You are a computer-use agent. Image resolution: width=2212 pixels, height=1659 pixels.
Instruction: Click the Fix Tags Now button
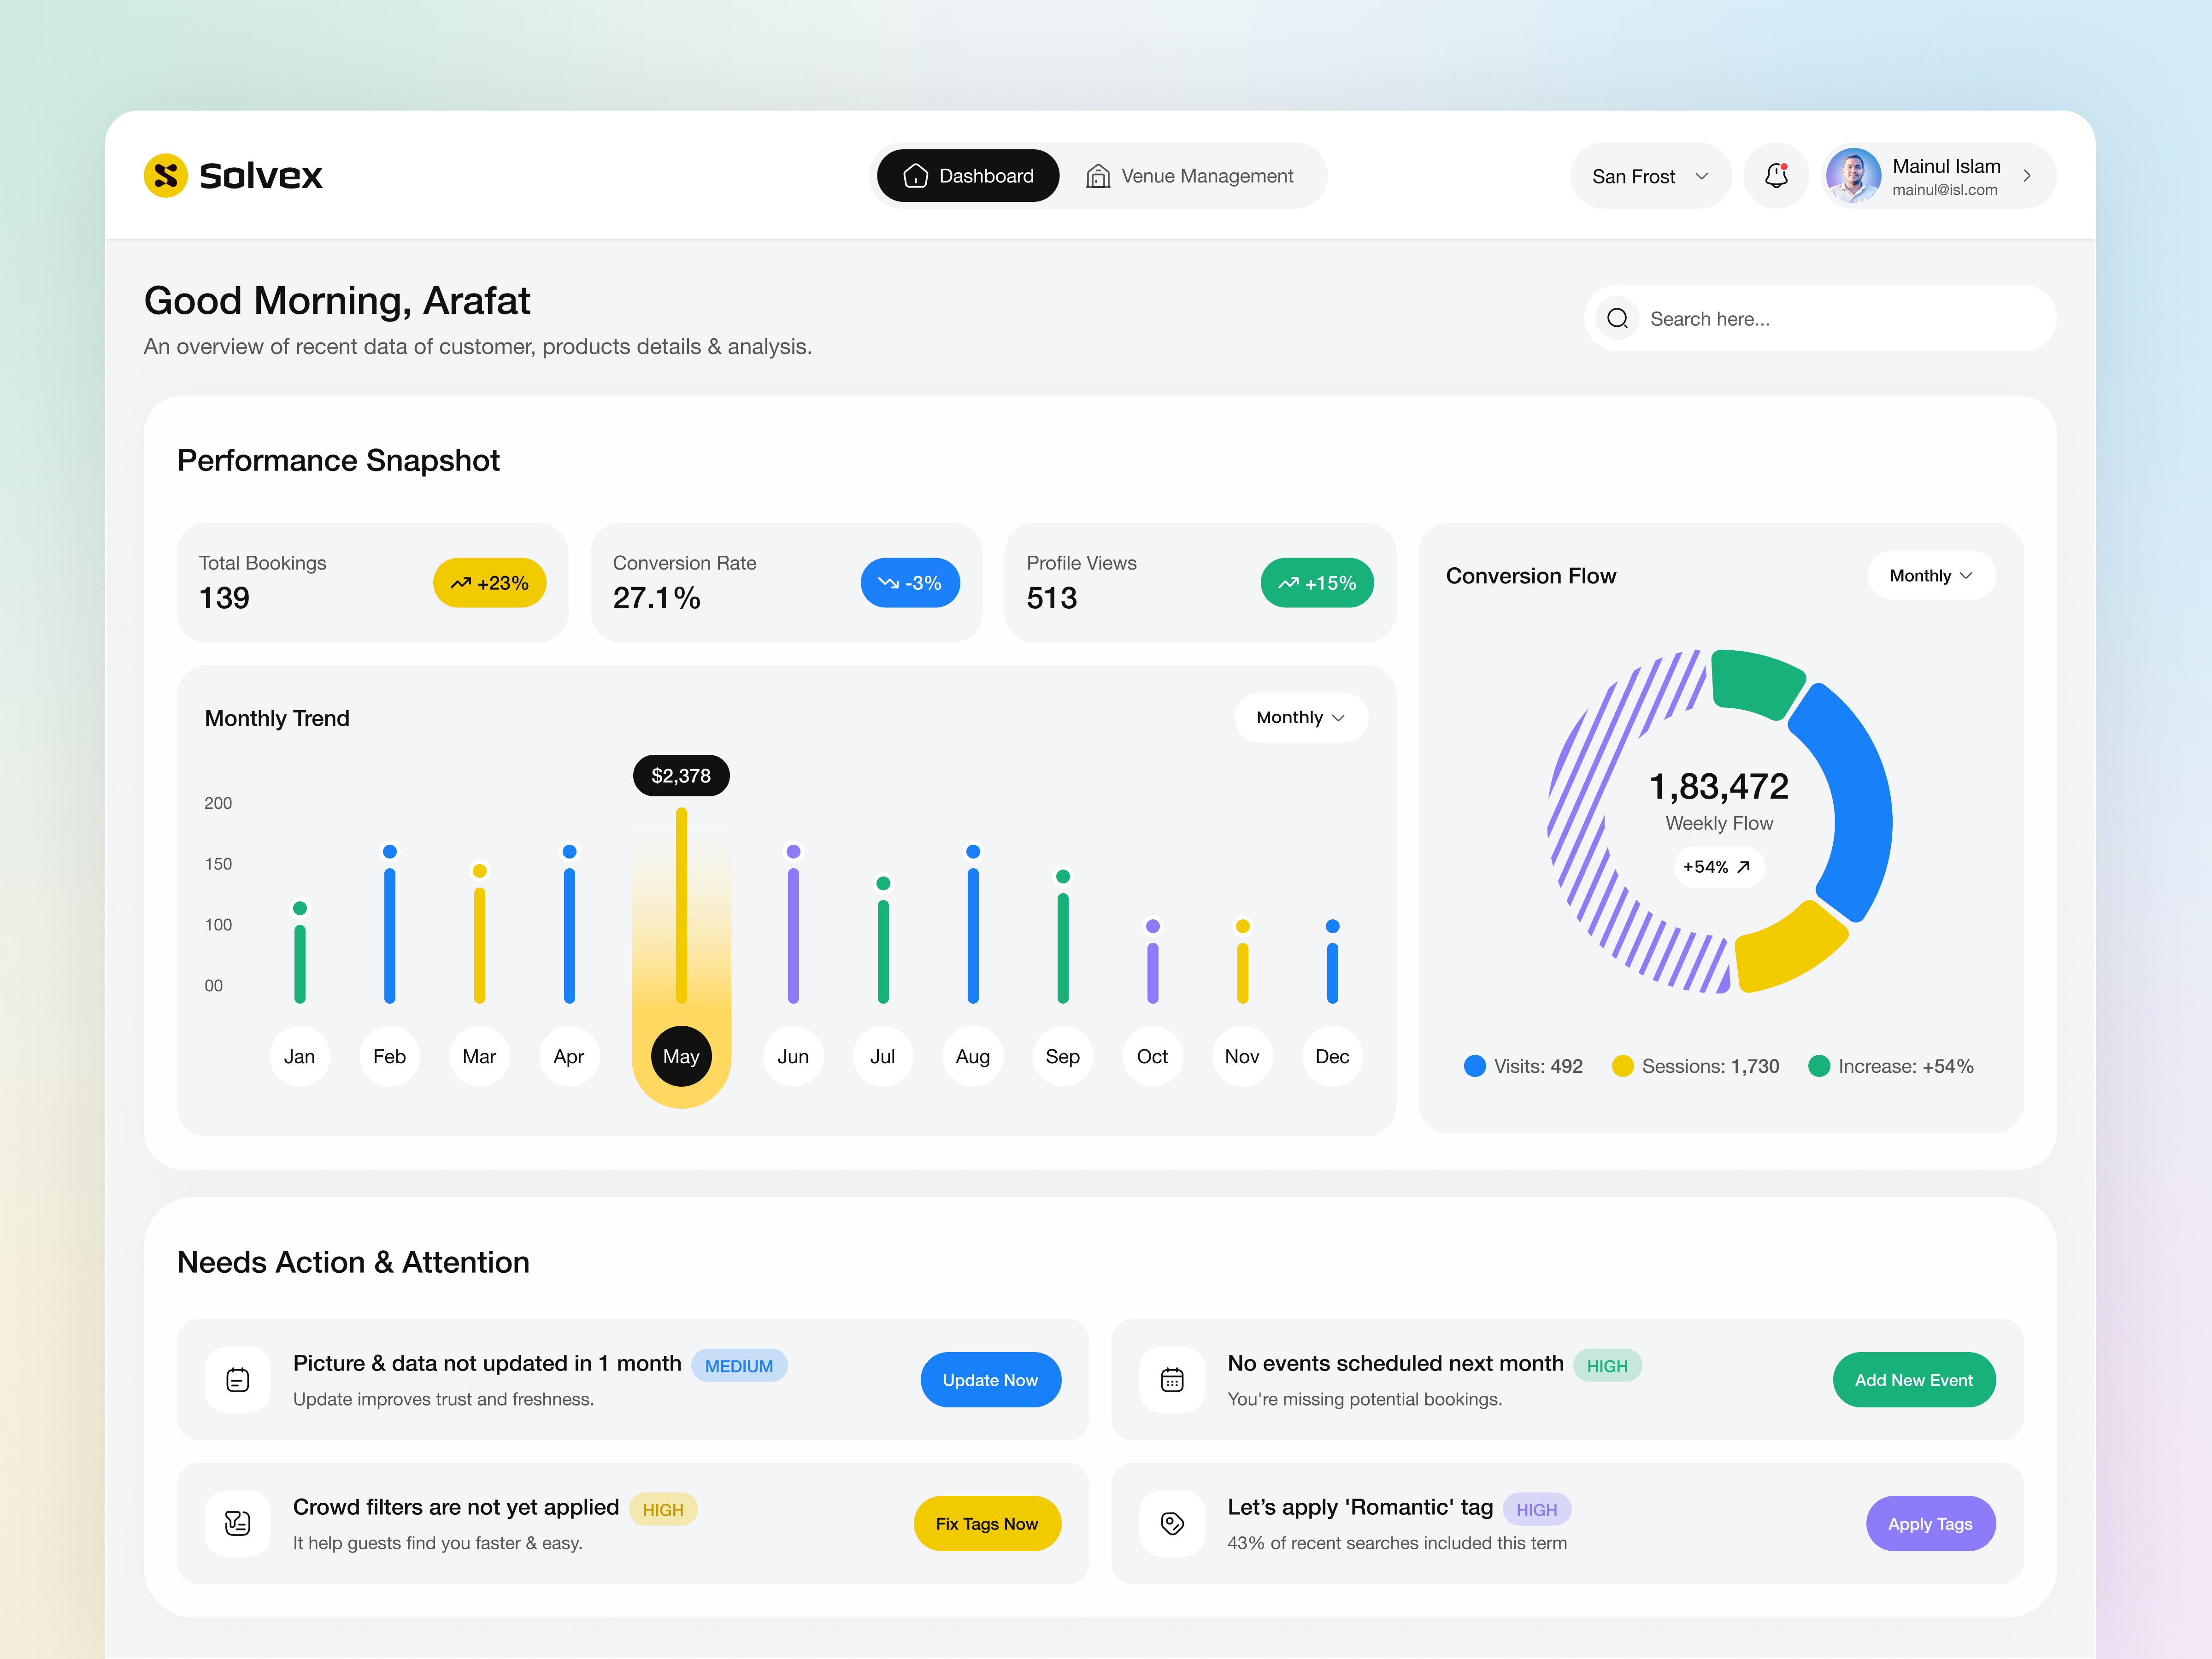tap(987, 1523)
